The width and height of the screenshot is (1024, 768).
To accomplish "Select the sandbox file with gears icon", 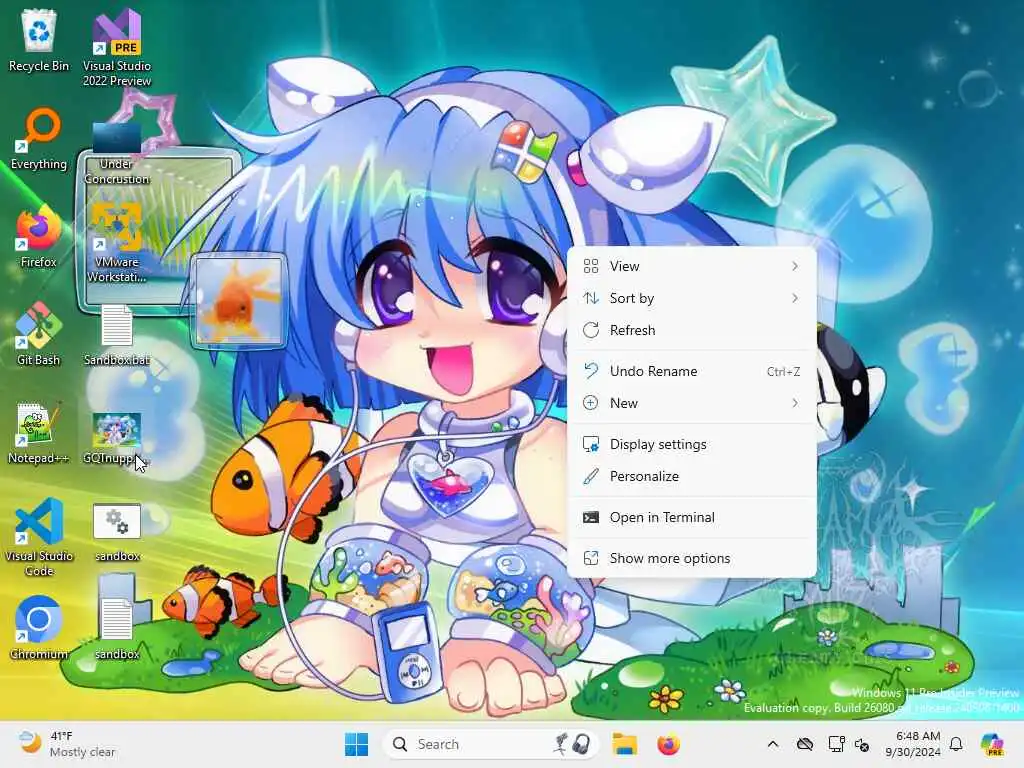I will (x=117, y=532).
